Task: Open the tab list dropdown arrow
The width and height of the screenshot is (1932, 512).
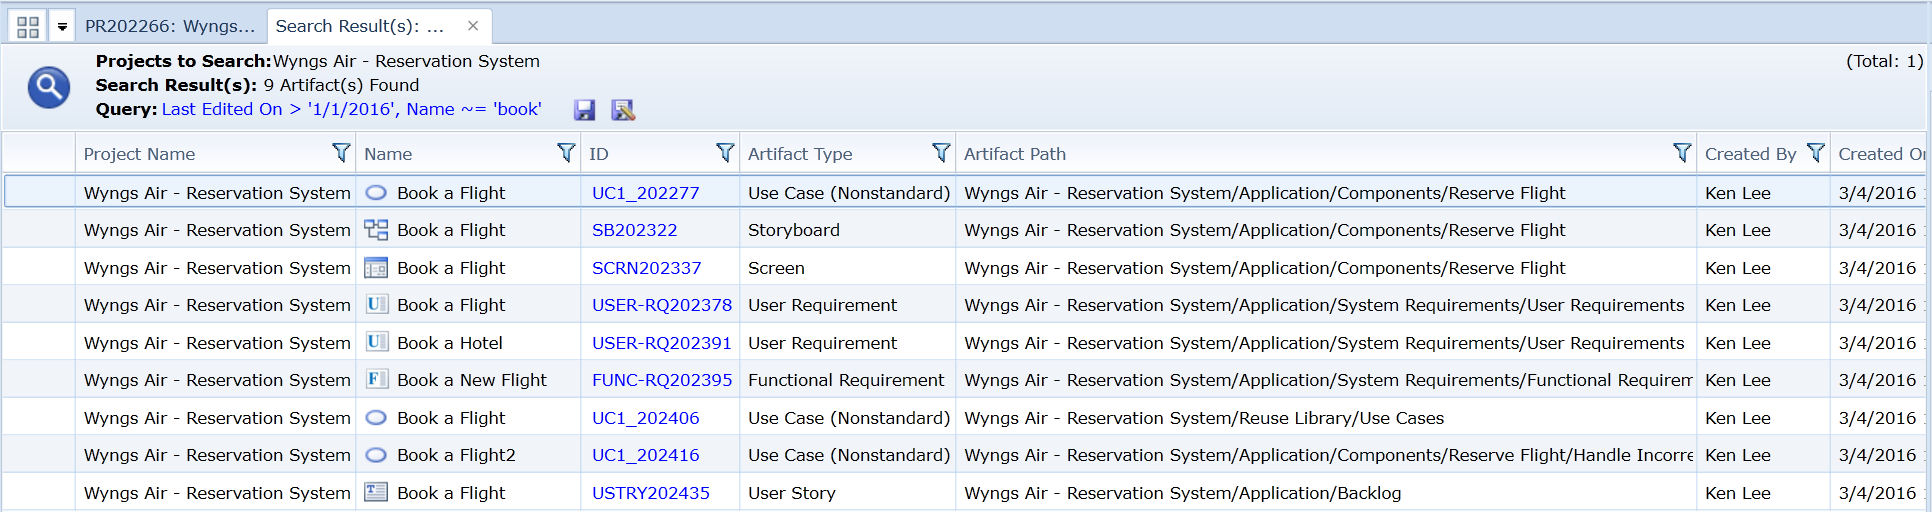Action: 62,27
